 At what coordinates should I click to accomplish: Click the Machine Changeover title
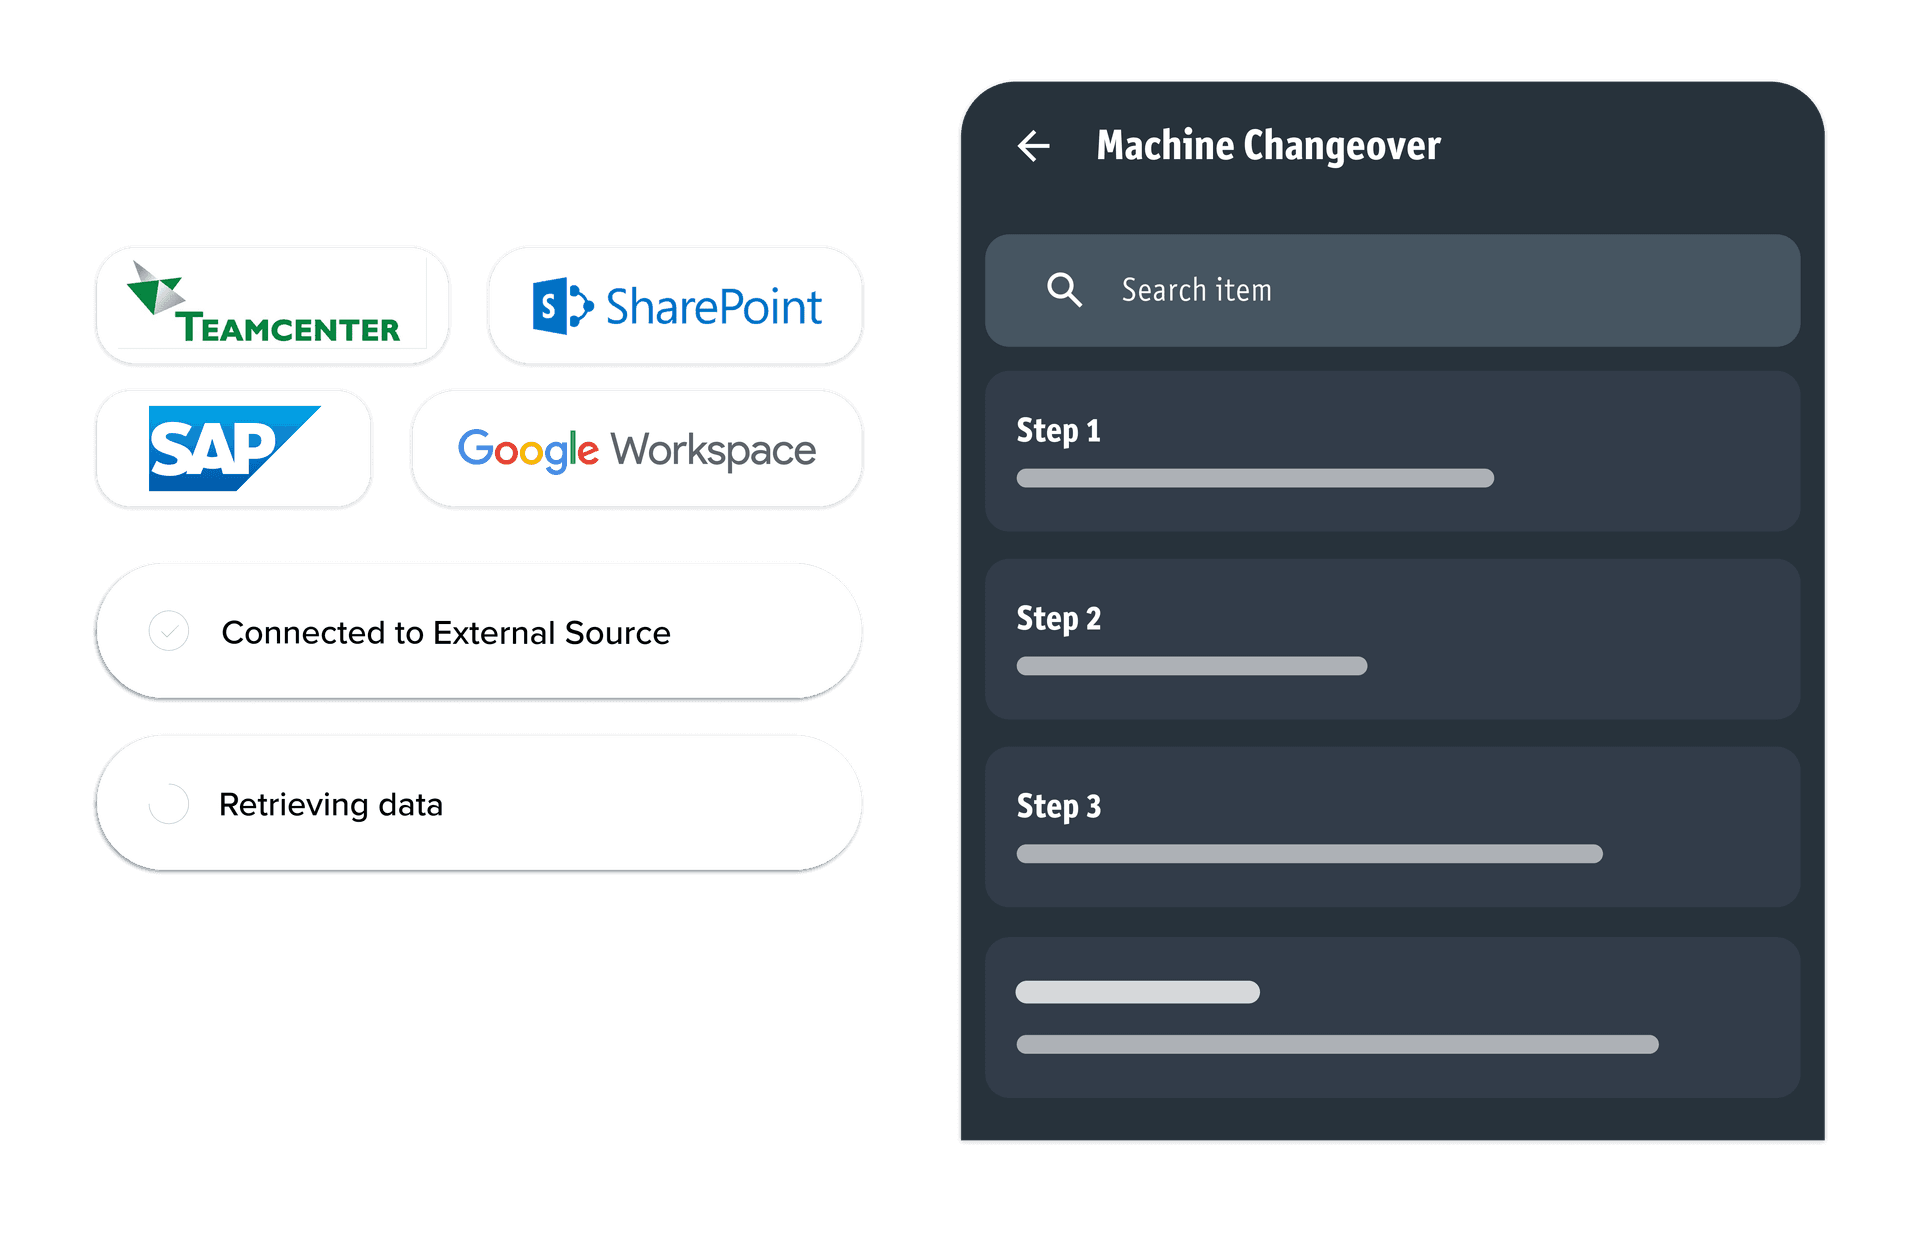1268,146
